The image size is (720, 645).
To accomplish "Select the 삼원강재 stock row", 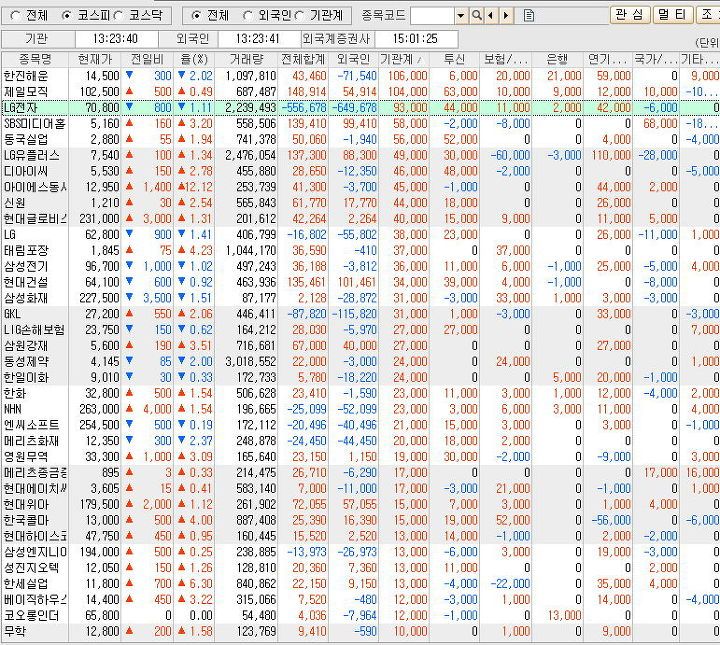I will coord(360,346).
